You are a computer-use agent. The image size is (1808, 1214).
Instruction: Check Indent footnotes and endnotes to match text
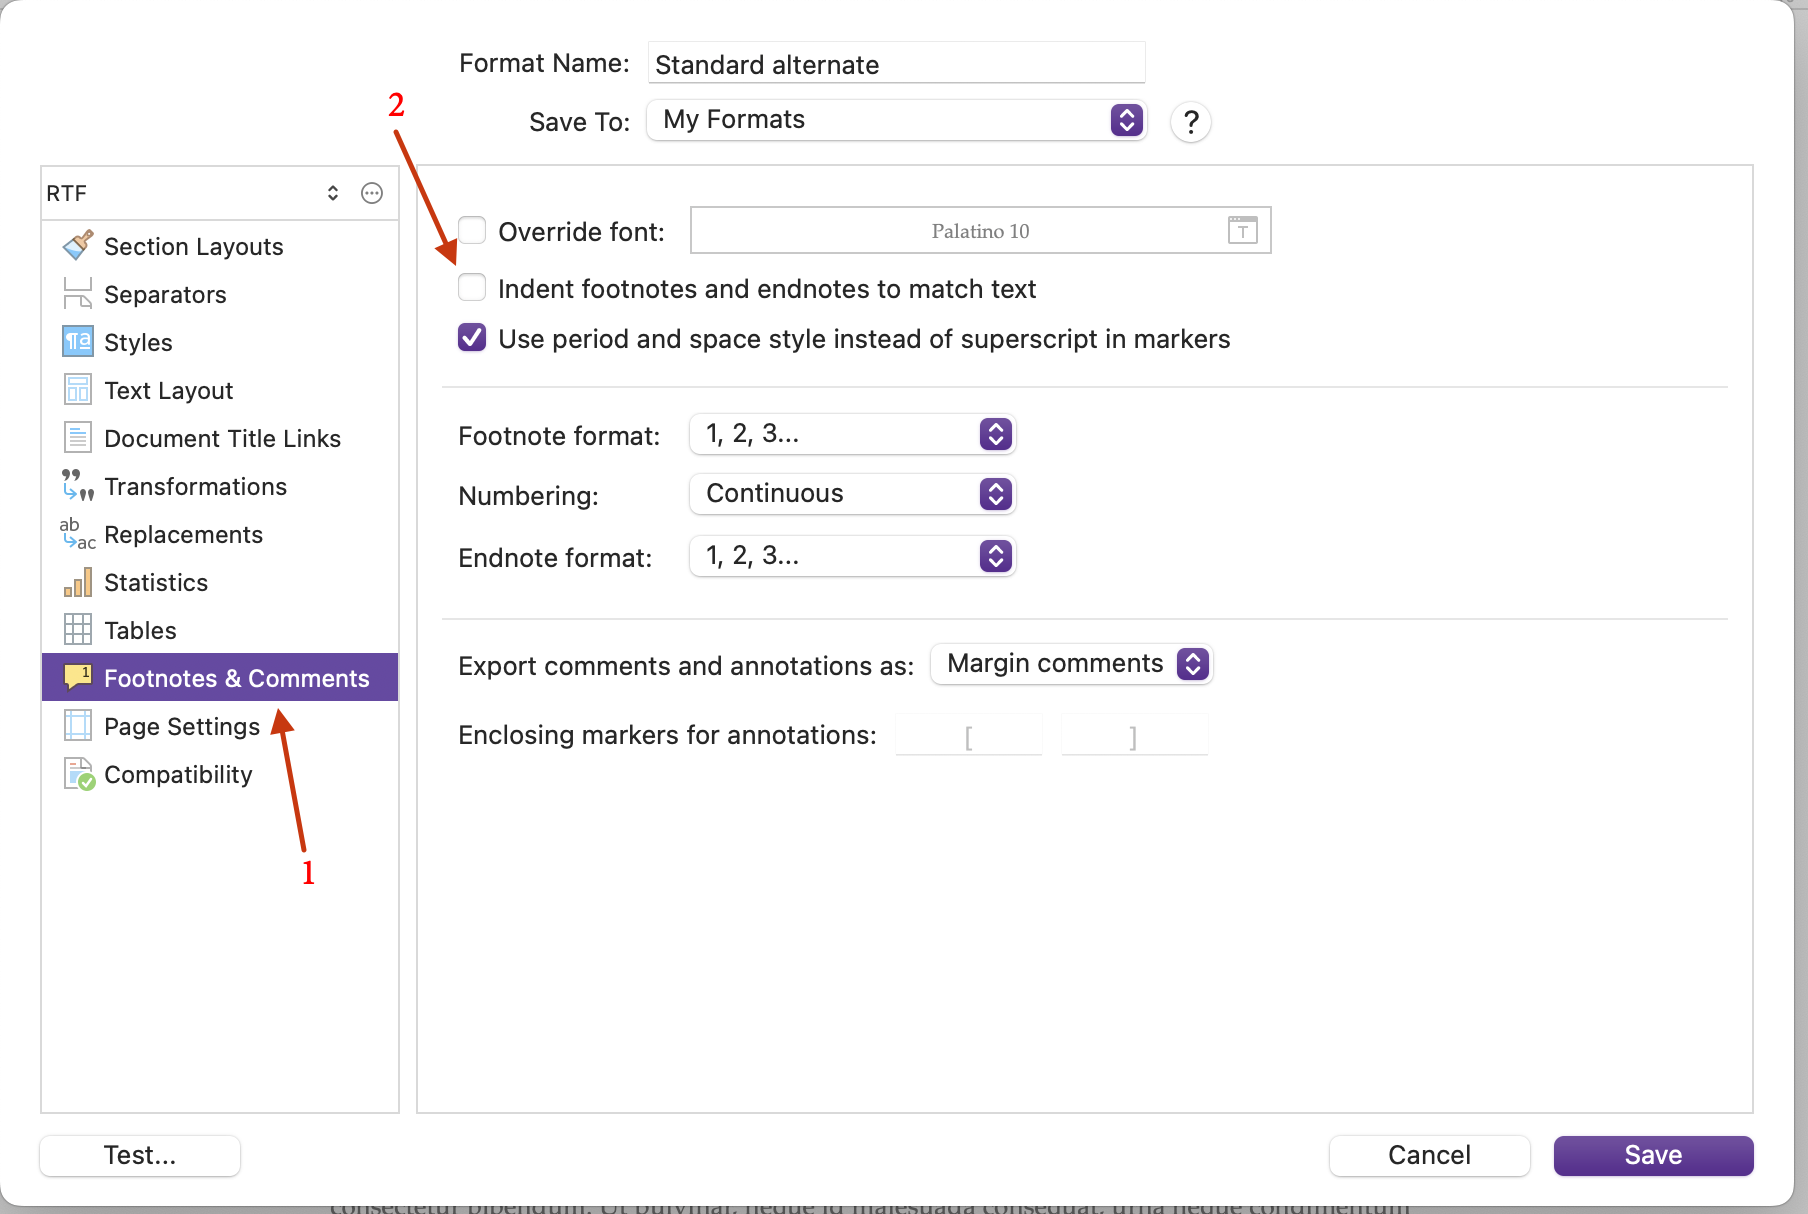pyautogui.click(x=472, y=287)
